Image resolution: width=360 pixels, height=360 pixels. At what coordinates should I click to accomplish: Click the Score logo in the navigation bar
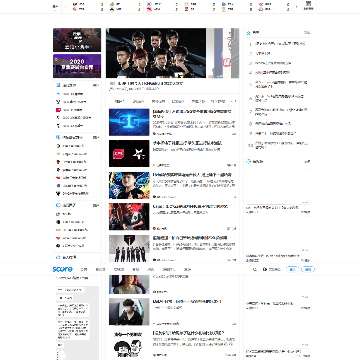[62, 269]
